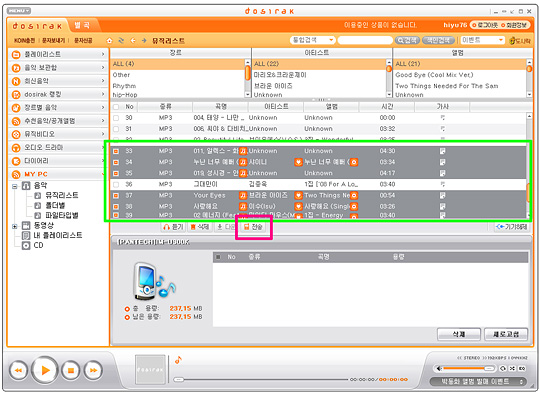Click the 새로고침 refresh button in device panel

pyautogui.click(x=506, y=334)
